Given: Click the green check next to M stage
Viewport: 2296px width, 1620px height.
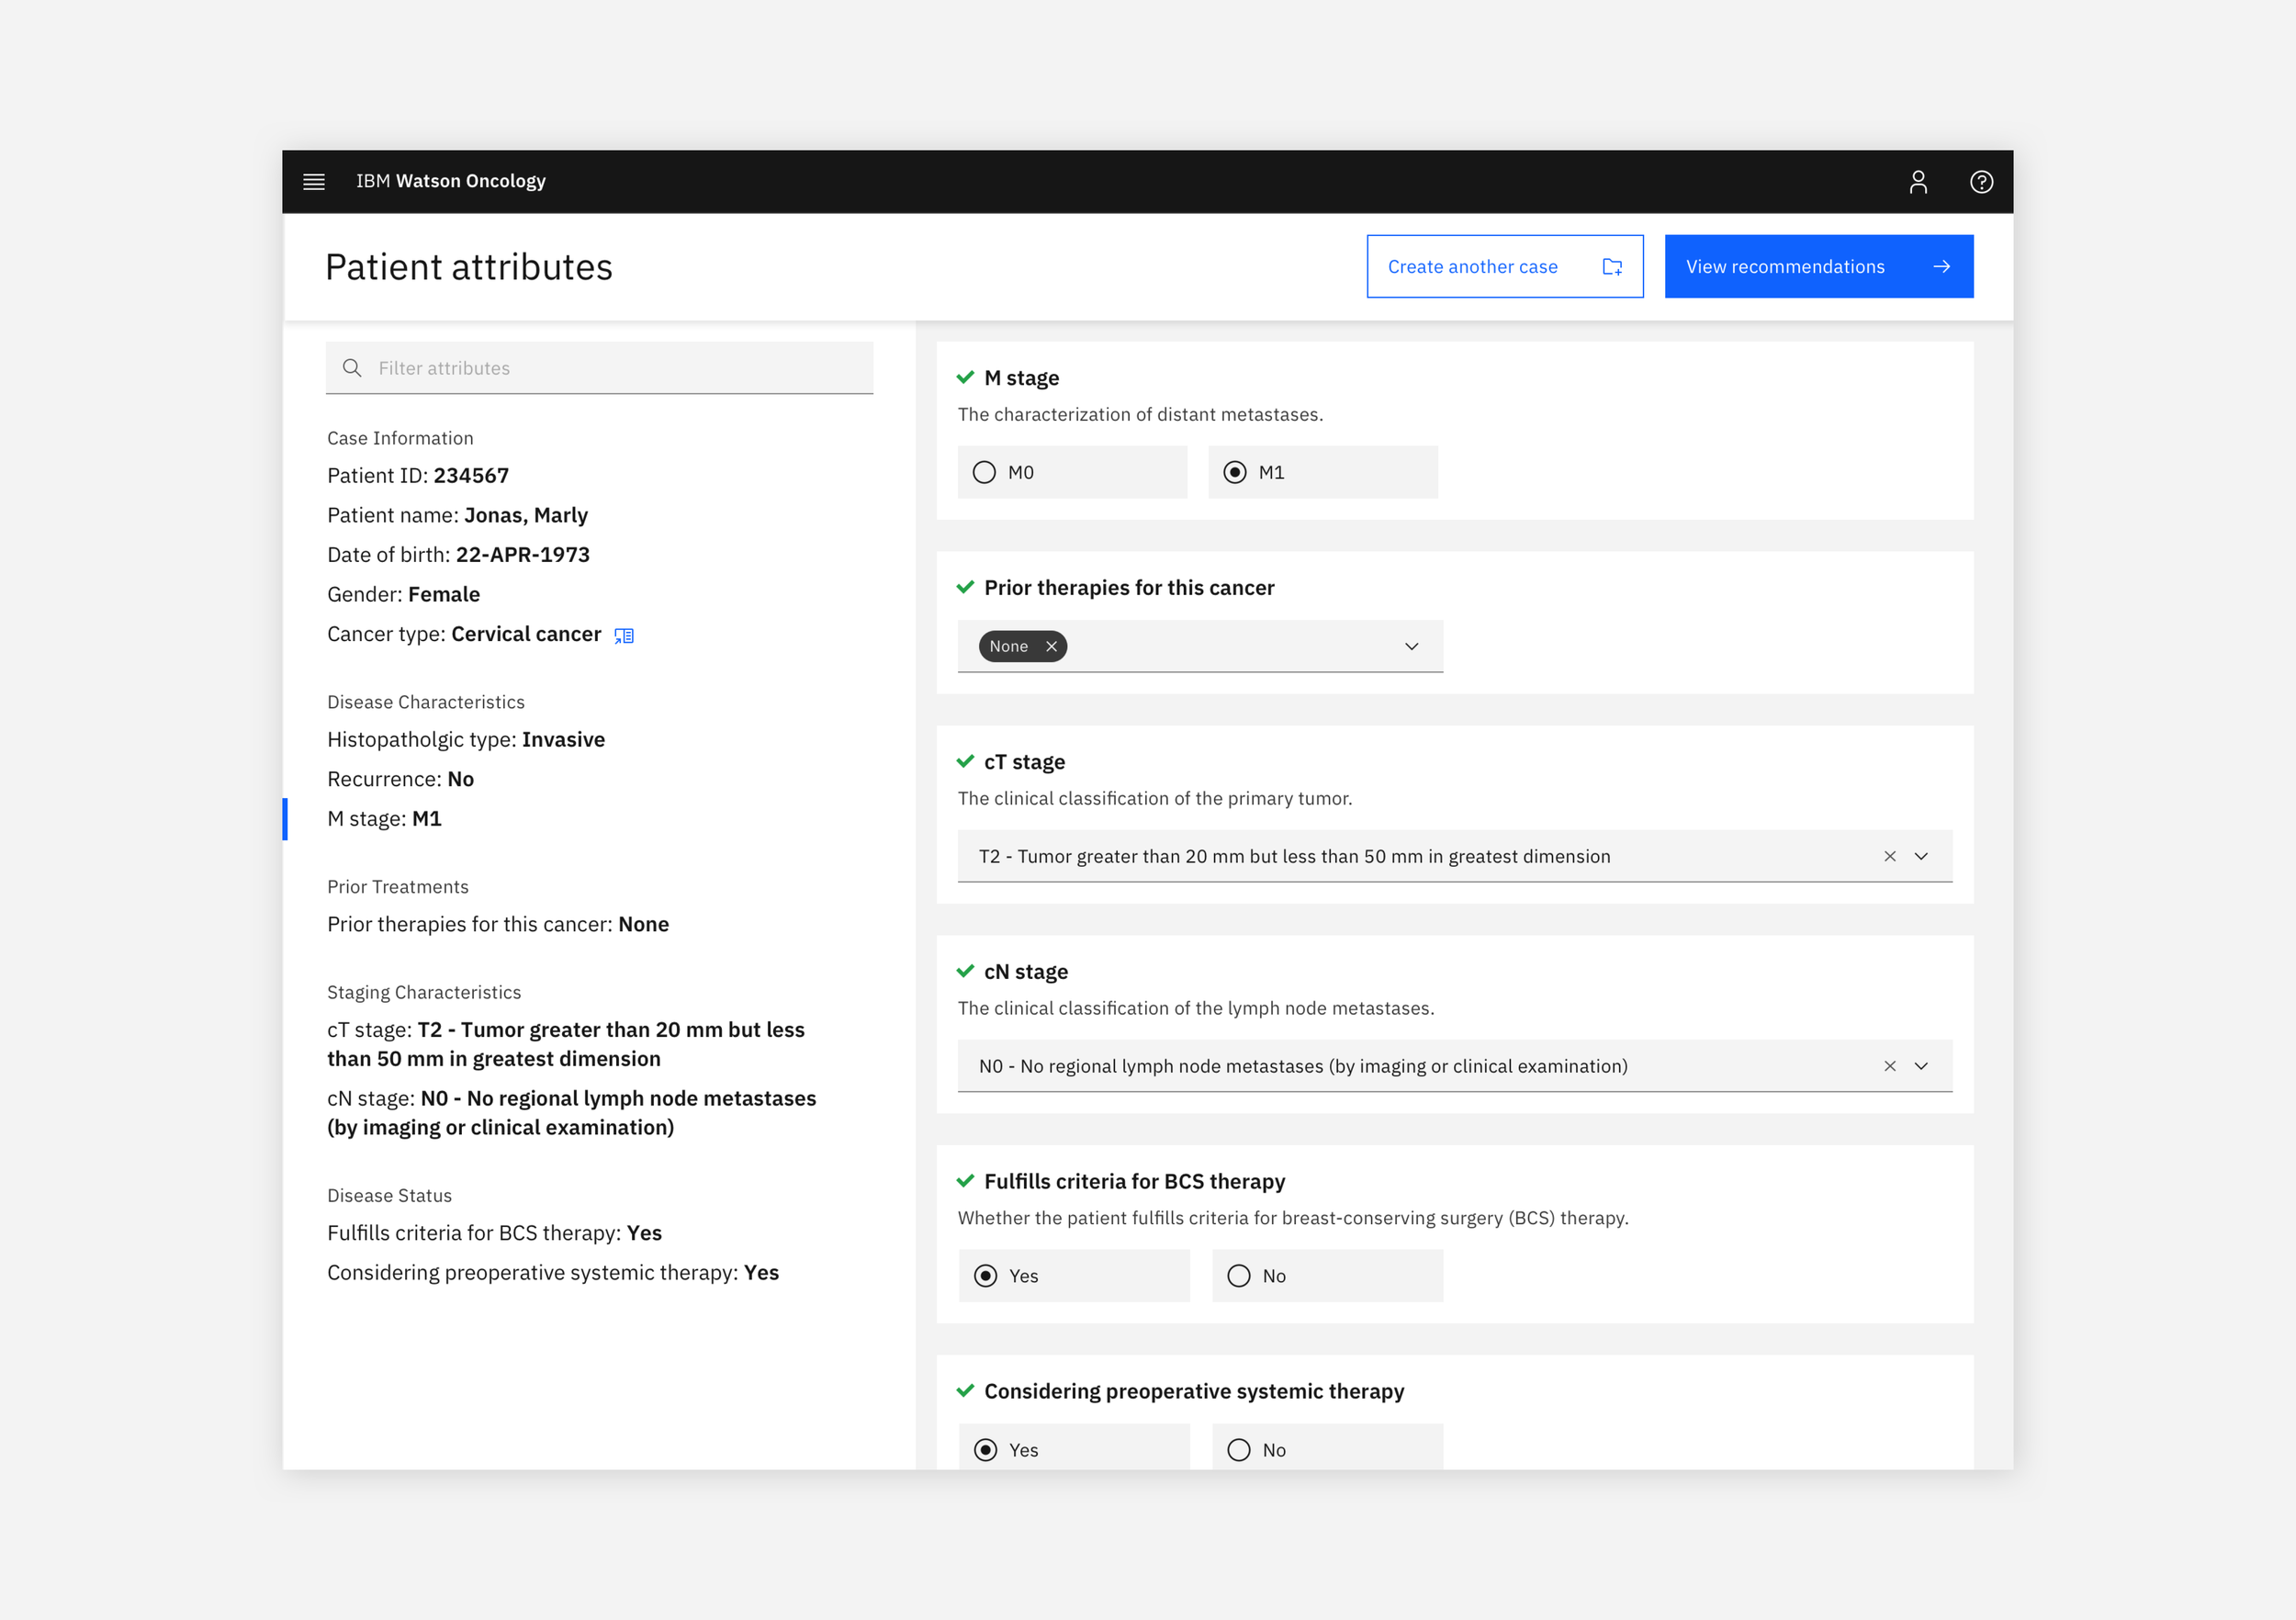Looking at the screenshot, I should coord(965,378).
